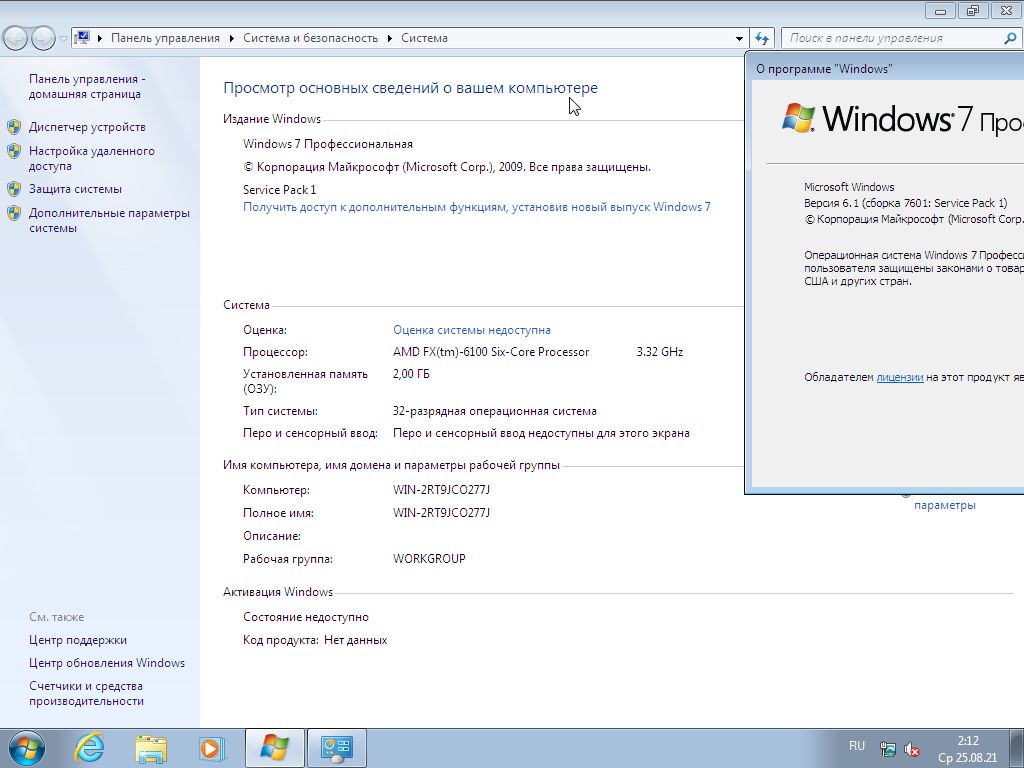
Task: Select AMD FX(tm)-6100 Six-Core Processor text
Action: tap(491, 352)
